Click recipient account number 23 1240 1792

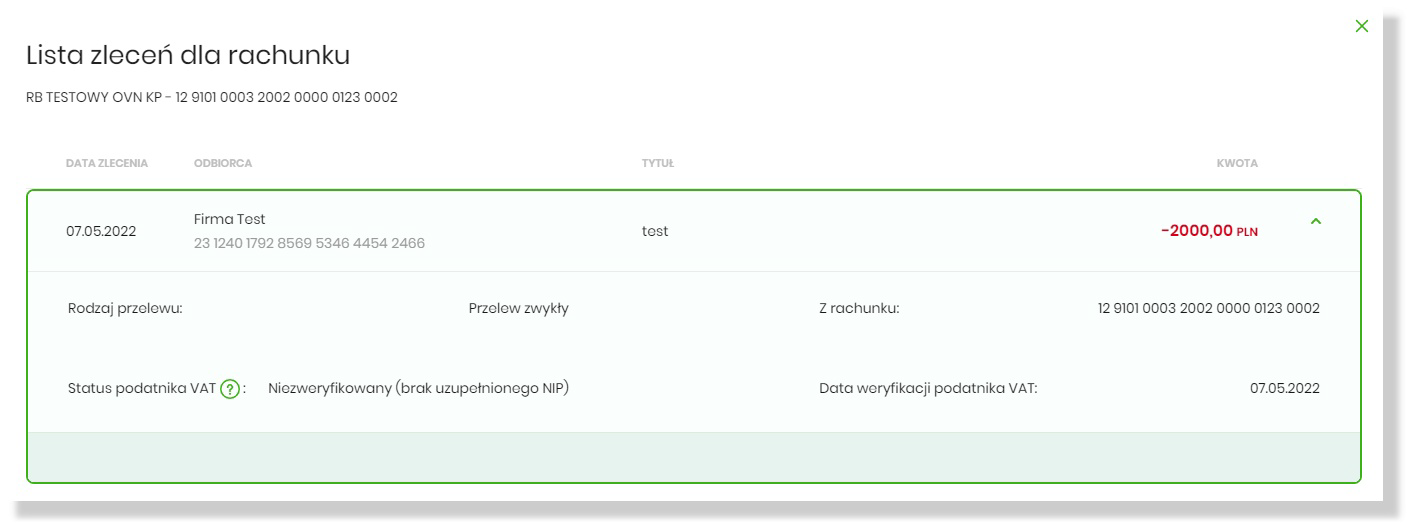309,244
